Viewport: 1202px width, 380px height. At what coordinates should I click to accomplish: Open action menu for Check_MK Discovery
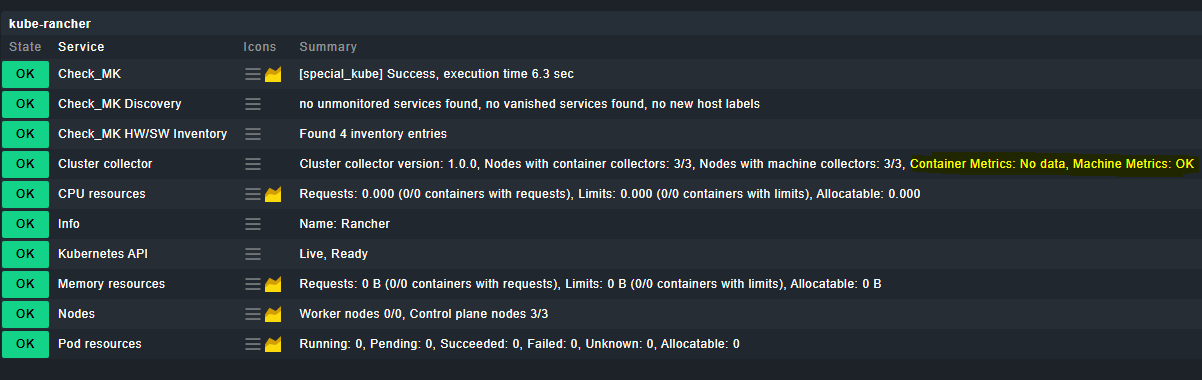pyautogui.click(x=253, y=104)
